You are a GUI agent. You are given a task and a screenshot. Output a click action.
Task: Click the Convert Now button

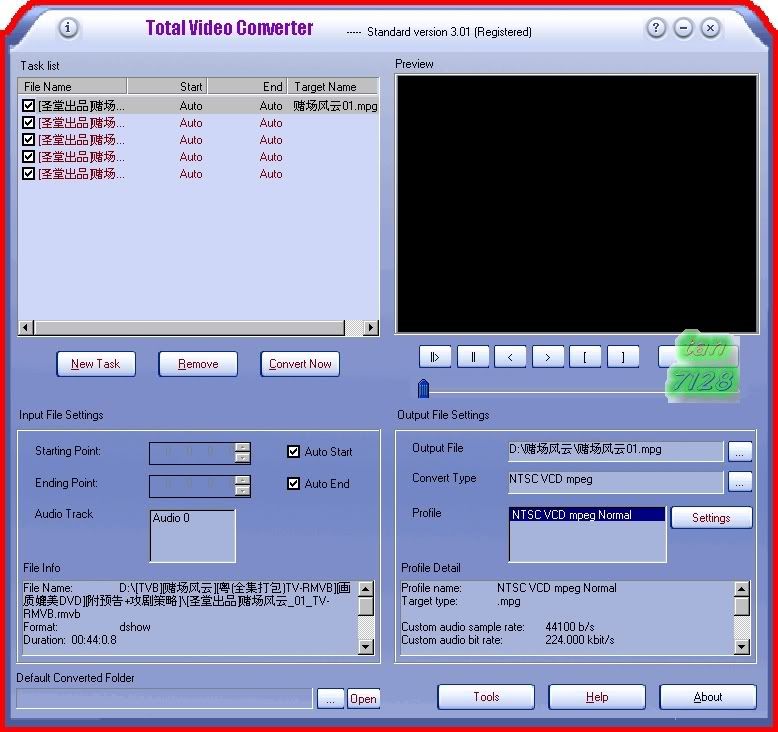300,364
